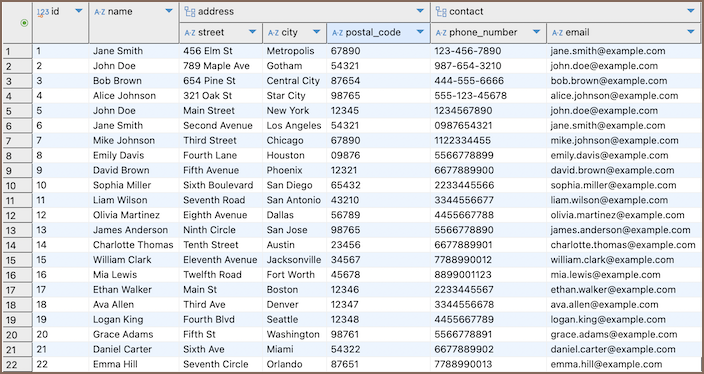Select the postal_code column header
Image resolution: width=704 pixels, height=374 pixels.
(x=378, y=32)
